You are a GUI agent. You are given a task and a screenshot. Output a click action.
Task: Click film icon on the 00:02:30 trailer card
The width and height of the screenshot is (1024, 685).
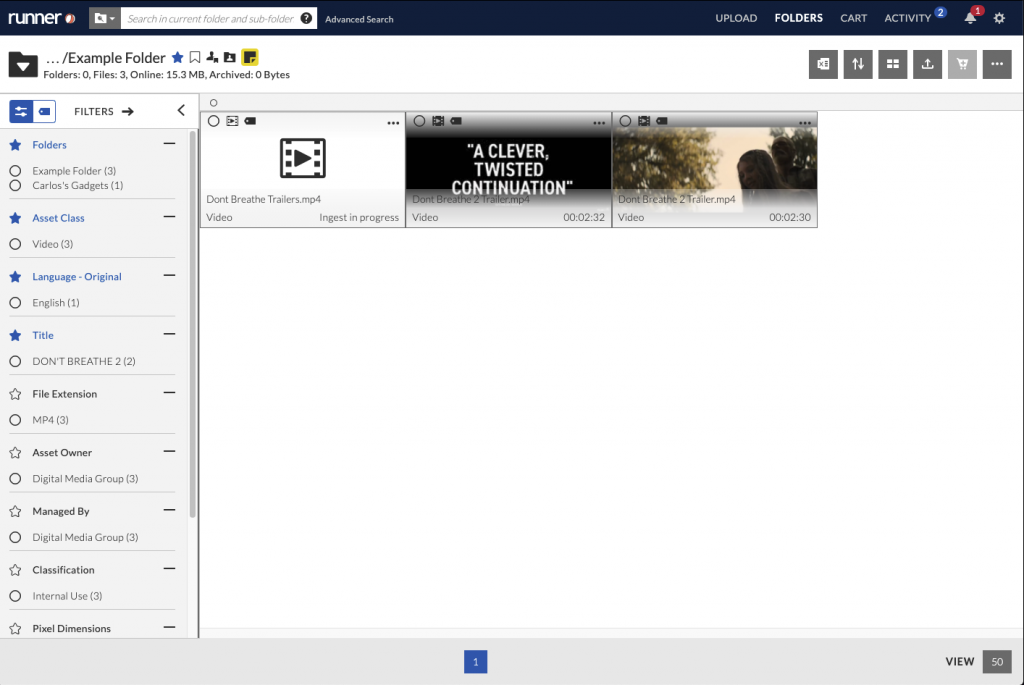pyautogui.click(x=644, y=121)
